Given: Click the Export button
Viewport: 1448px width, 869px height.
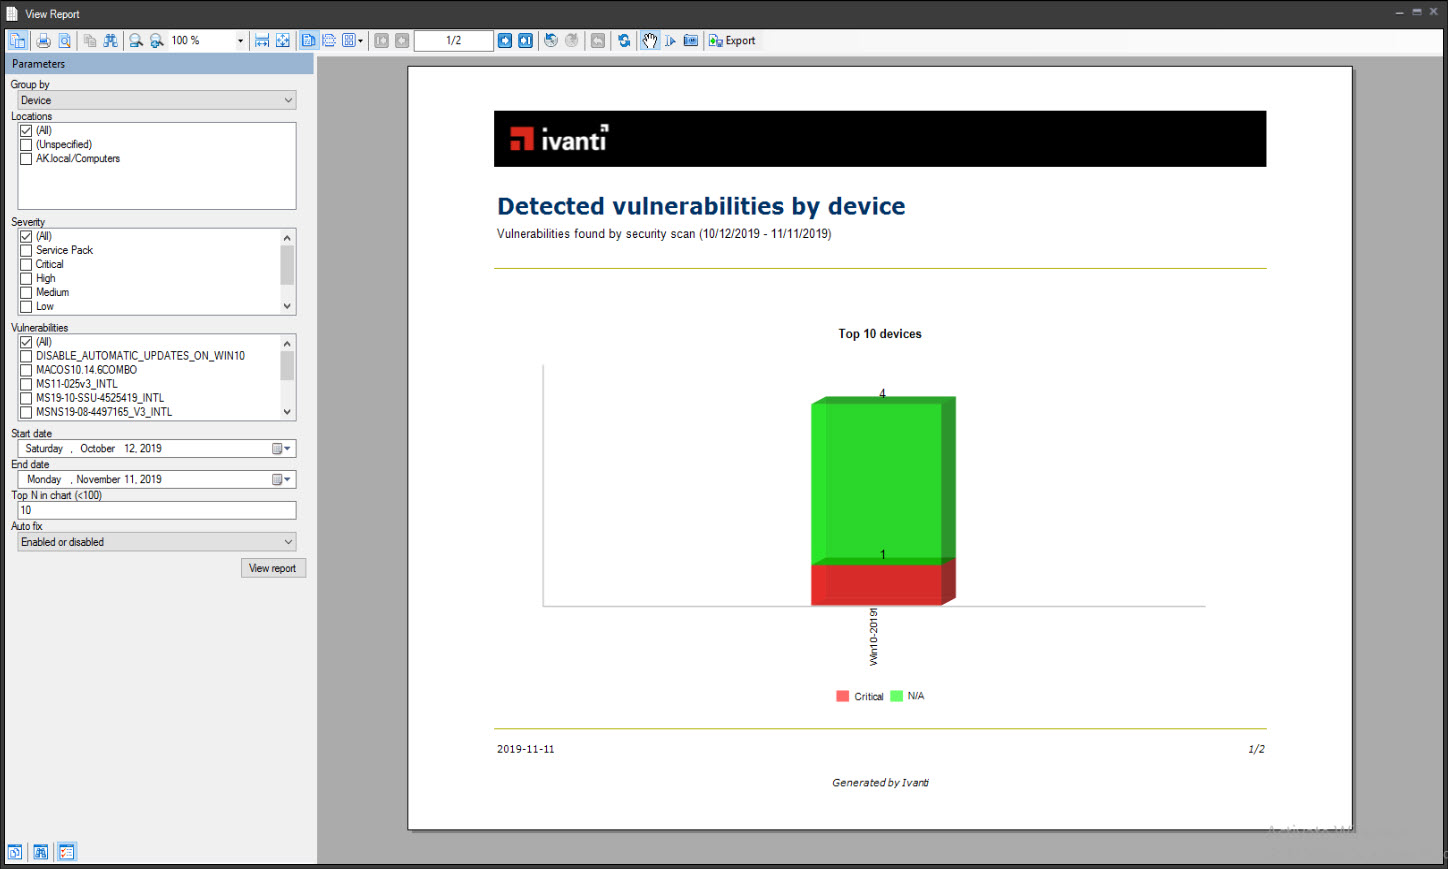Looking at the screenshot, I should coord(733,40).
